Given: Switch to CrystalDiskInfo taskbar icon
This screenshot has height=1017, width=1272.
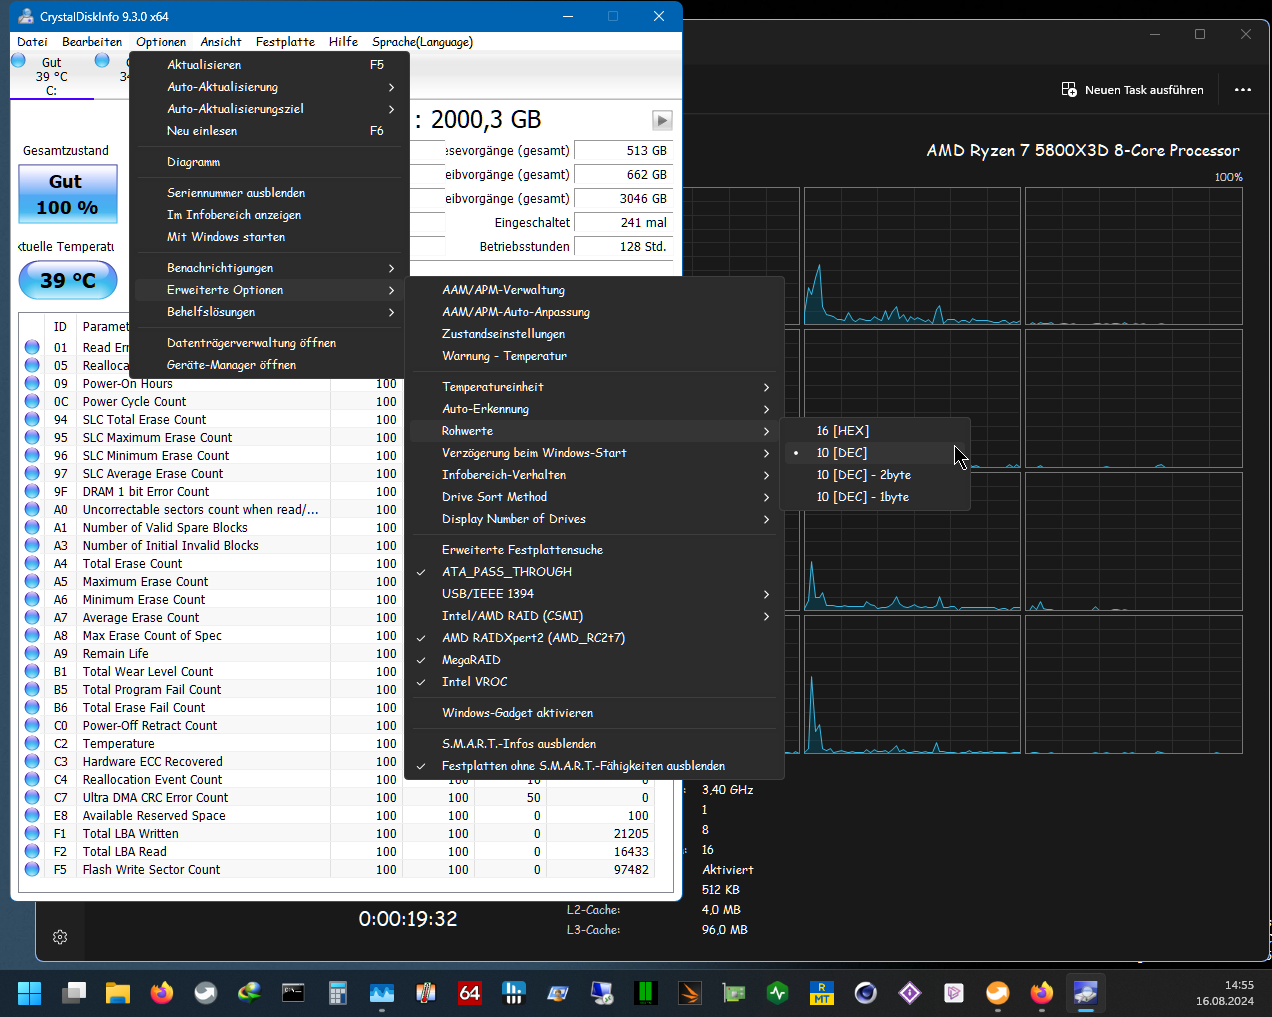Looking at the screenshot, I should point(1086,993).
